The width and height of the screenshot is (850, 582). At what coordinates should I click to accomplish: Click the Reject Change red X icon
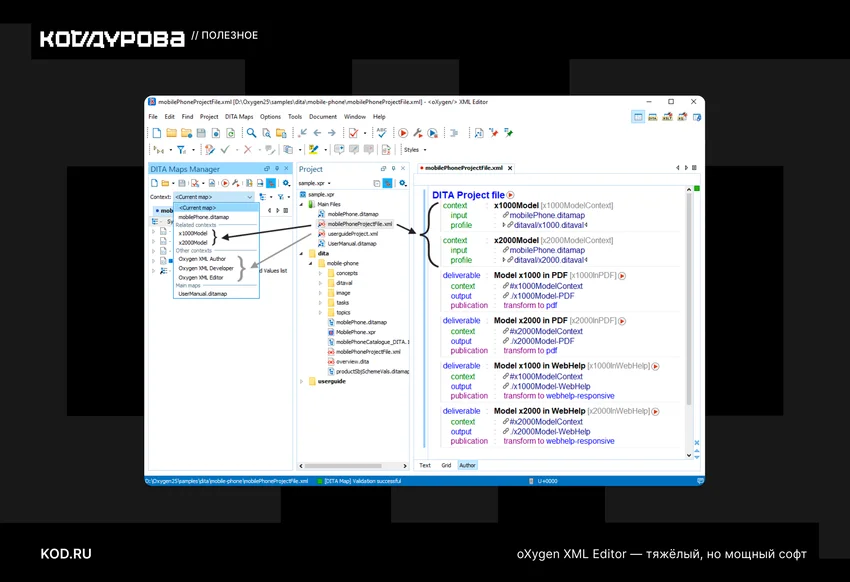(248, 150)
